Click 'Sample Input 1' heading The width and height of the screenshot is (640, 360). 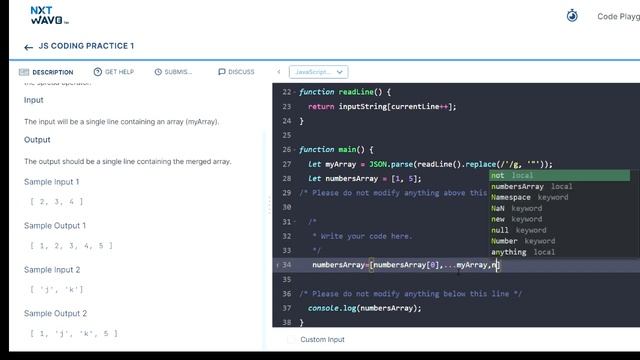51,182
